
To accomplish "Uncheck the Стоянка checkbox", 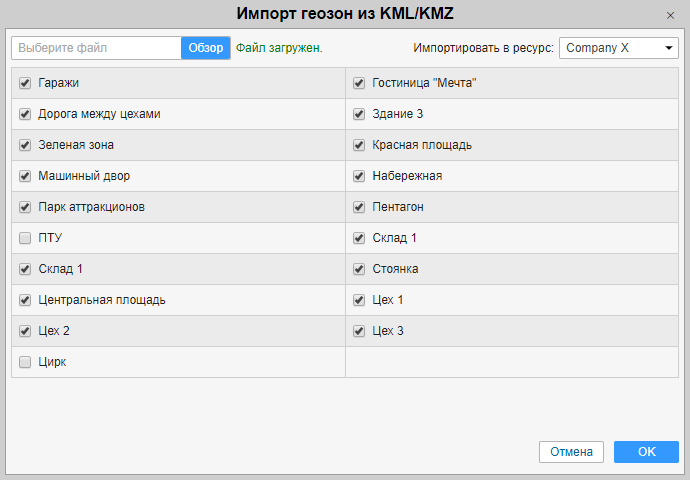I will pyautogui.click(x=359, y=269).
